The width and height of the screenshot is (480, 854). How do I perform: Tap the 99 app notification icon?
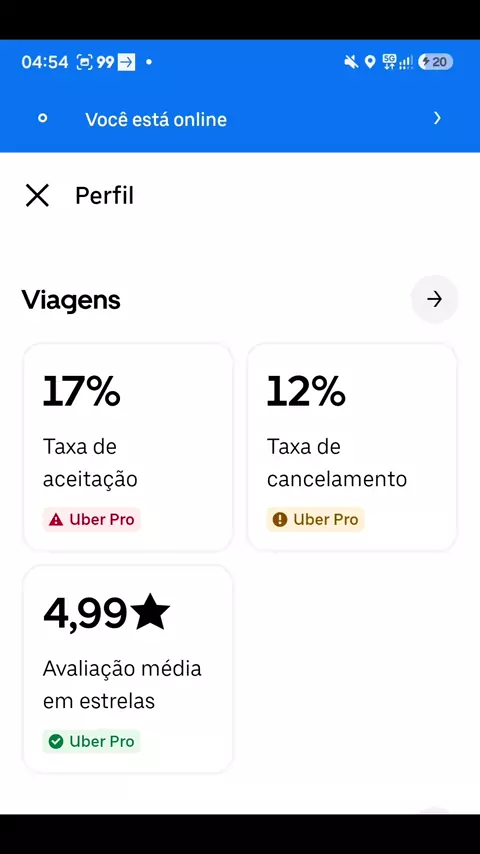[x=105, y=62]
